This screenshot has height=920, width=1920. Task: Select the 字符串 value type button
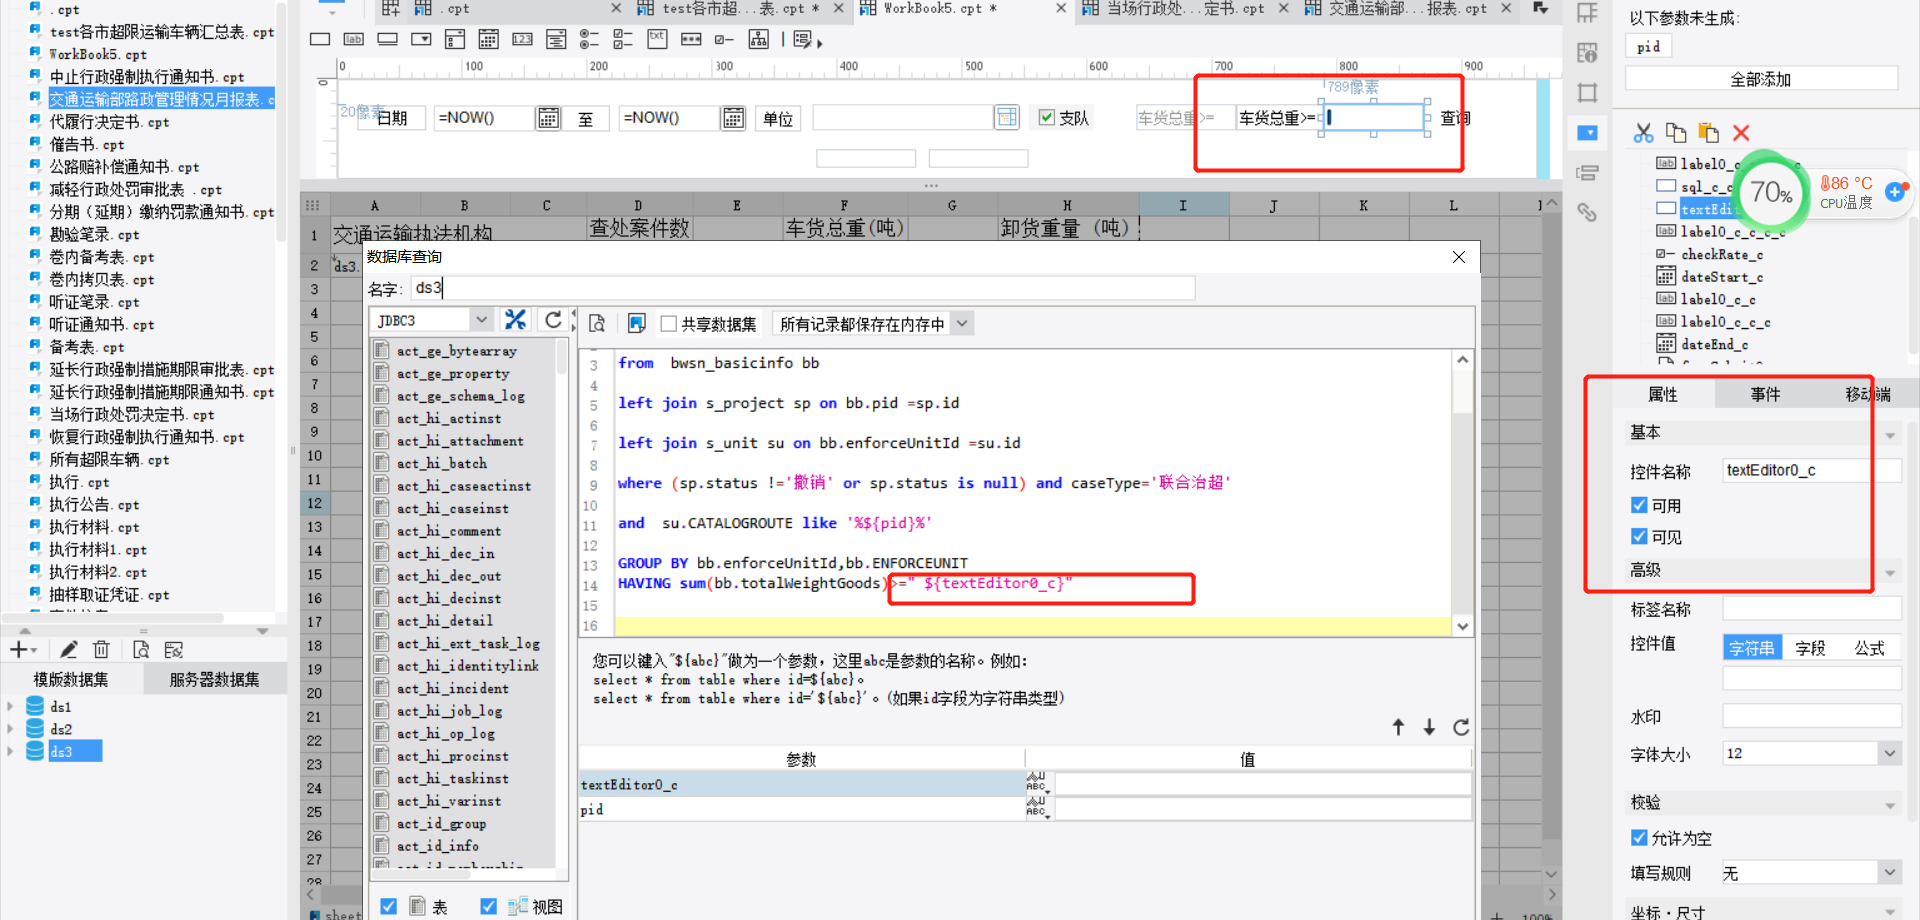point(1752,648)
